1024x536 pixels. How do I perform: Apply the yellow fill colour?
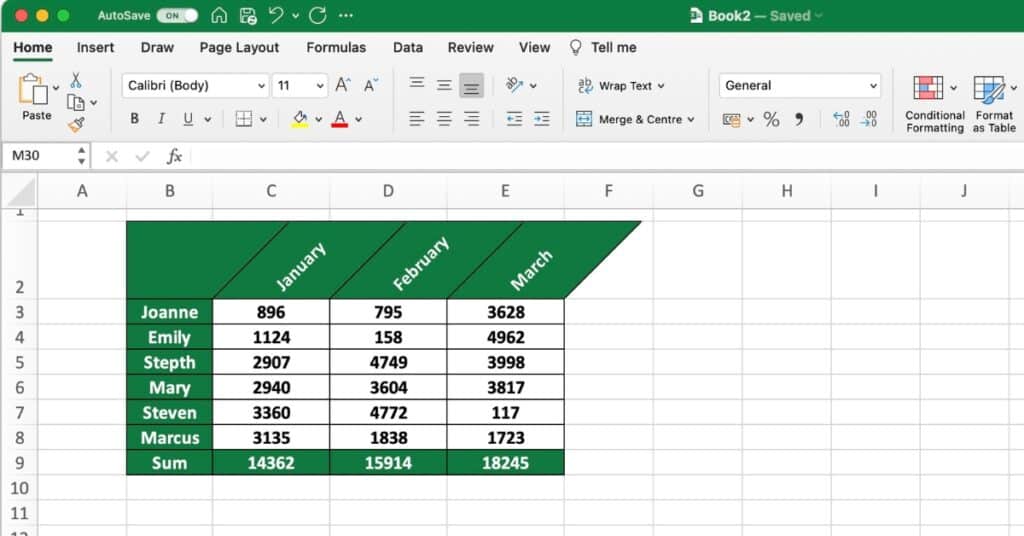click(x=300, y=119)
